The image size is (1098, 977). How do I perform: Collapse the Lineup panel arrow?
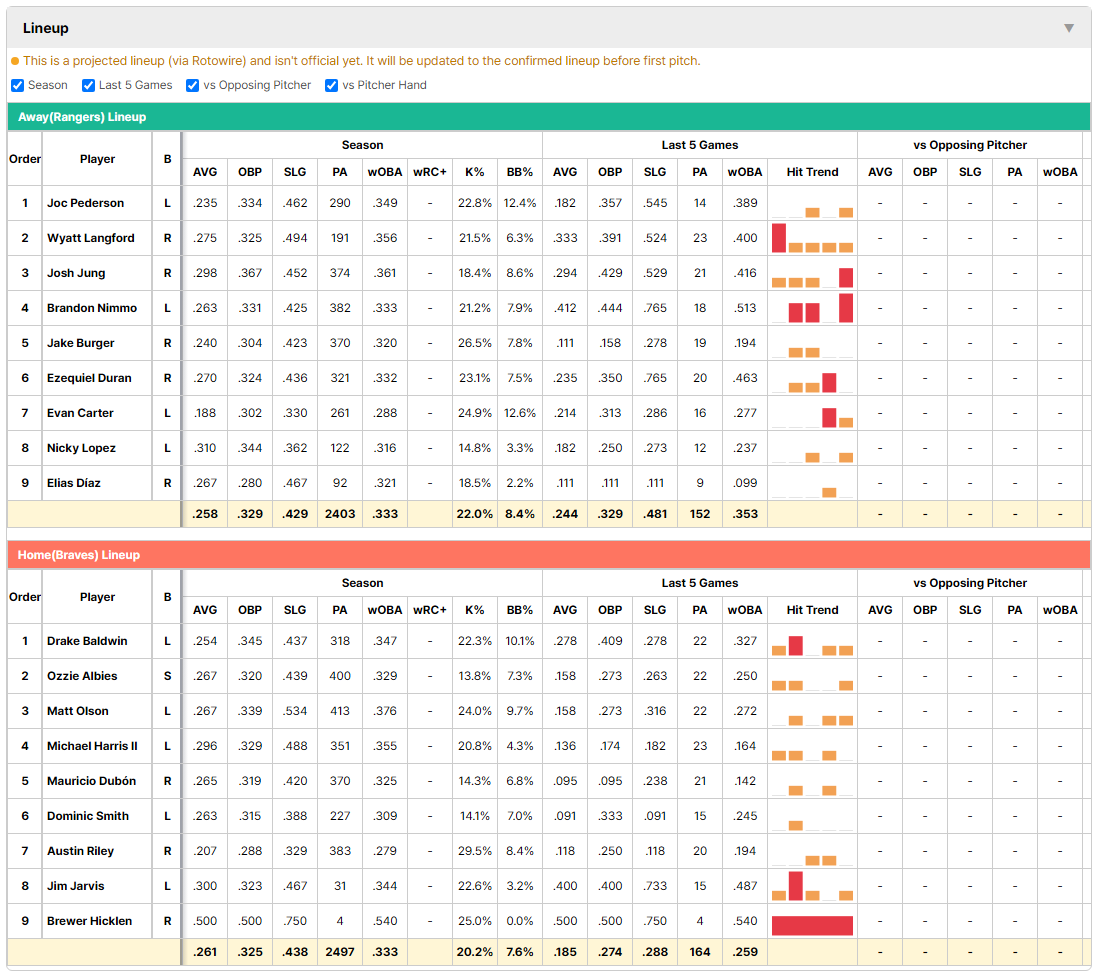tap(1069, 28)
